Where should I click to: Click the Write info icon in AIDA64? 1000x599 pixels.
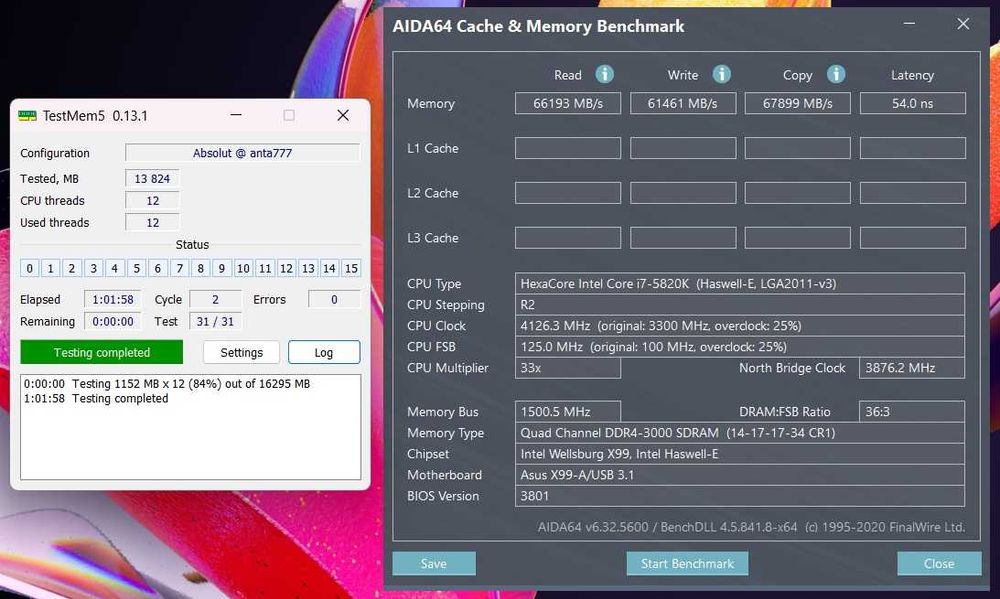click(721, 75)
